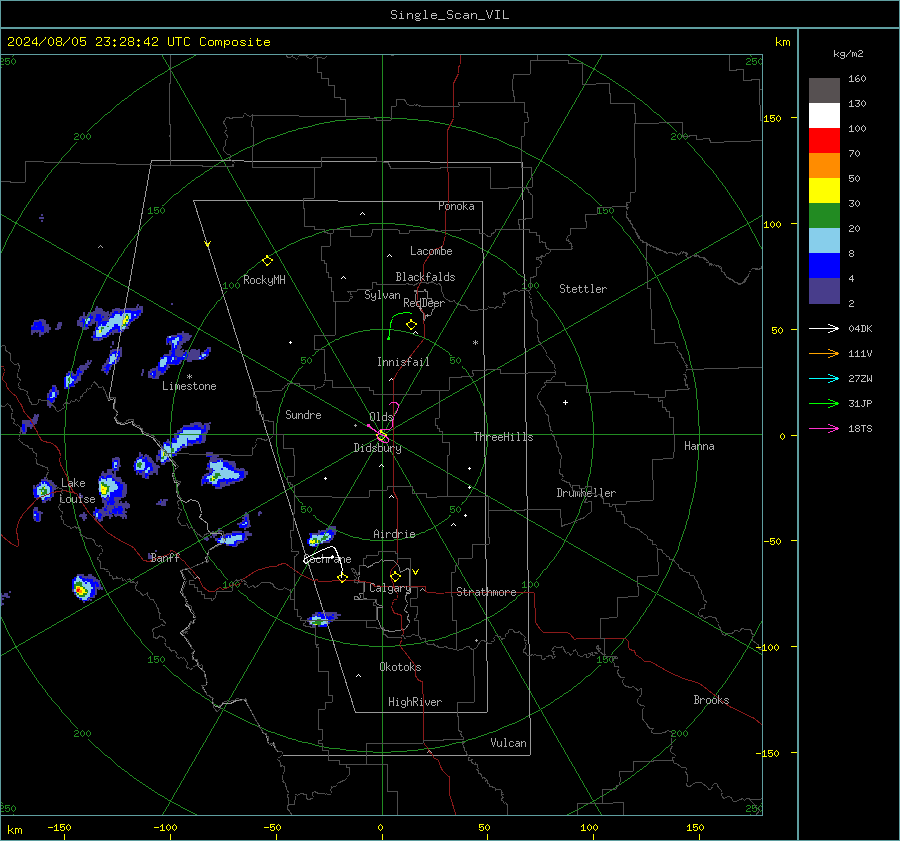Click the purple 2-4 legend swatch
This screenshot has width=900, height=841.
[x=824, y=290]
